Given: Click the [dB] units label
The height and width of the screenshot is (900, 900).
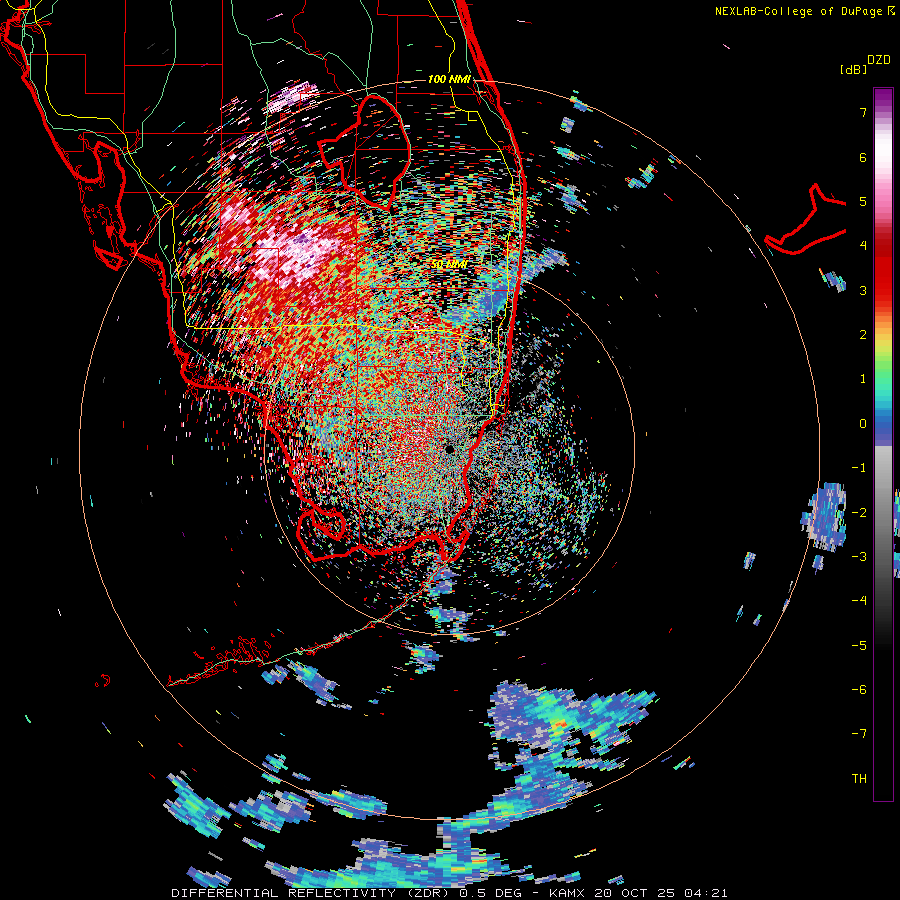Looking at the screenshot, I should tap(853, 69).
